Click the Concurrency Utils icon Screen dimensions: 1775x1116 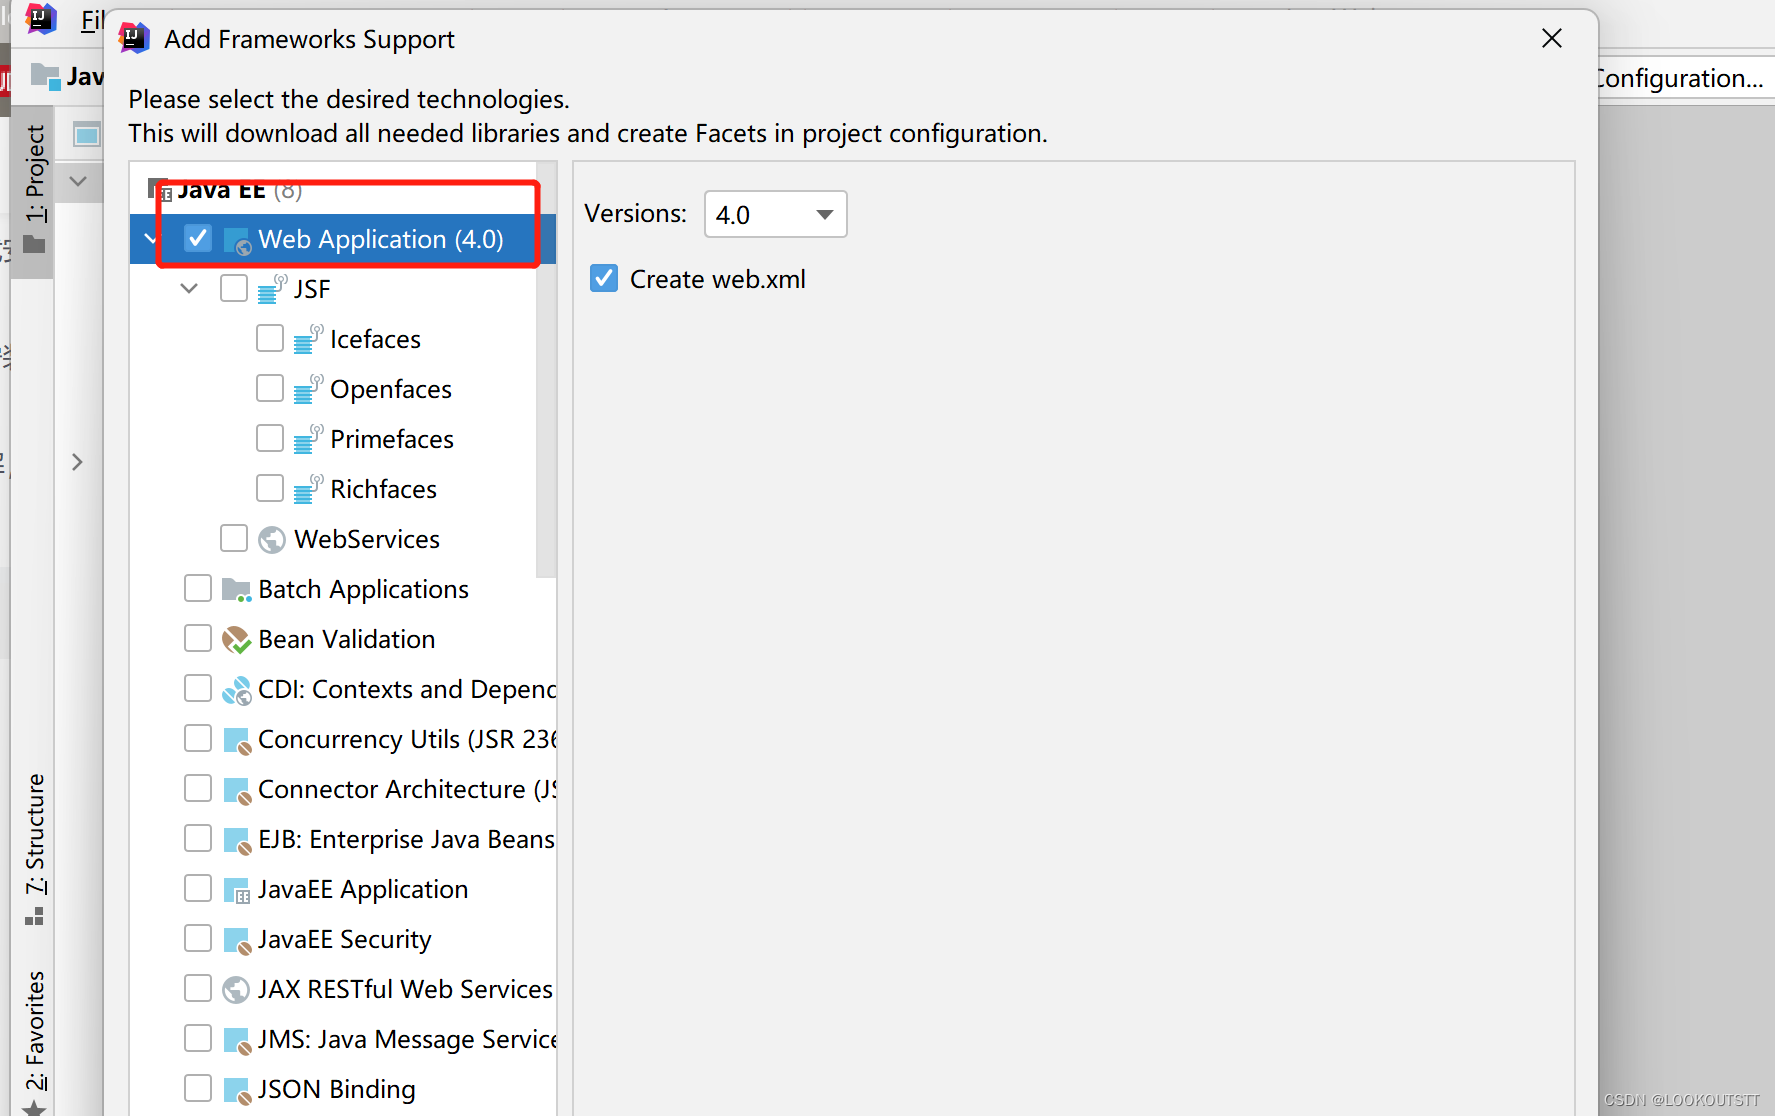pos(237,741)
